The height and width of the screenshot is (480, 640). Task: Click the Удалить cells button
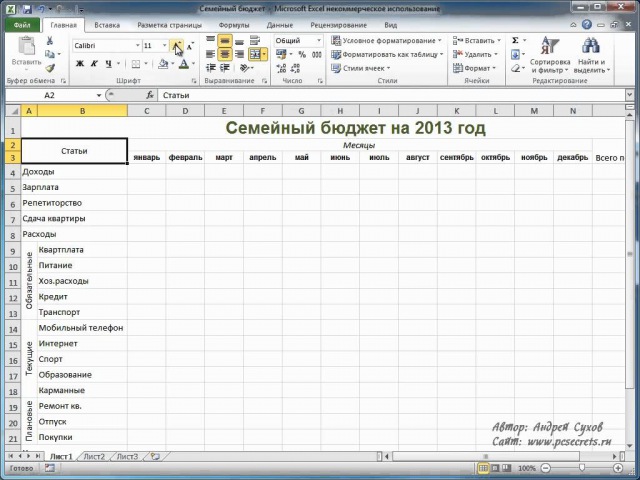point(475,54)
